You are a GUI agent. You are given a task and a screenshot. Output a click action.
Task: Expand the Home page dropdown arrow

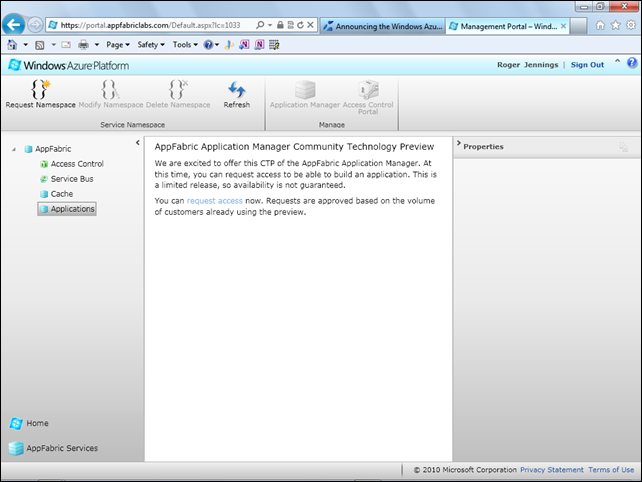tap(25, 45)
